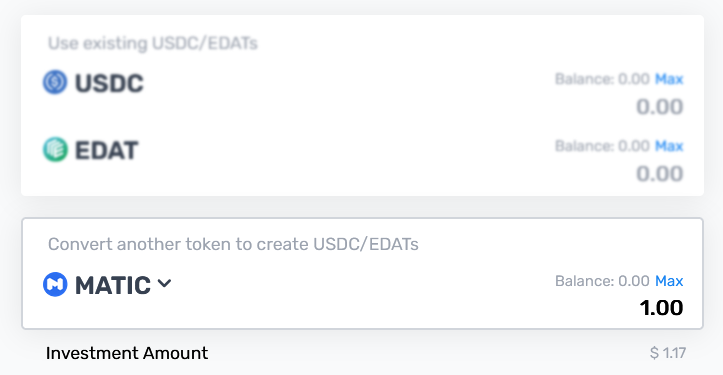Click the MATIC Balance: 0.00 text

click(602, 280)
